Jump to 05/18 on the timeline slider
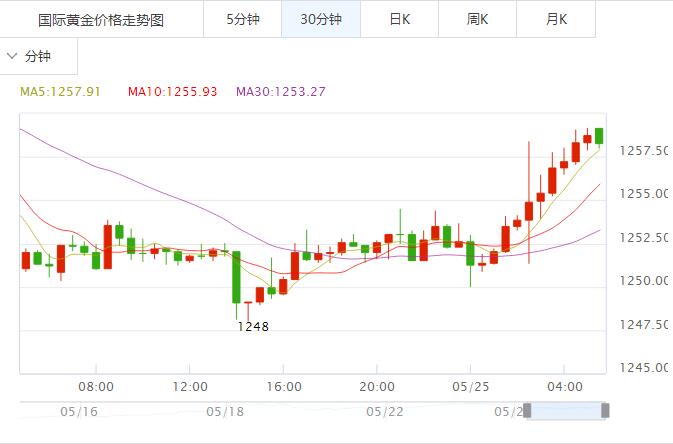Viewport: 673px width, 444px height. [225, 411]
